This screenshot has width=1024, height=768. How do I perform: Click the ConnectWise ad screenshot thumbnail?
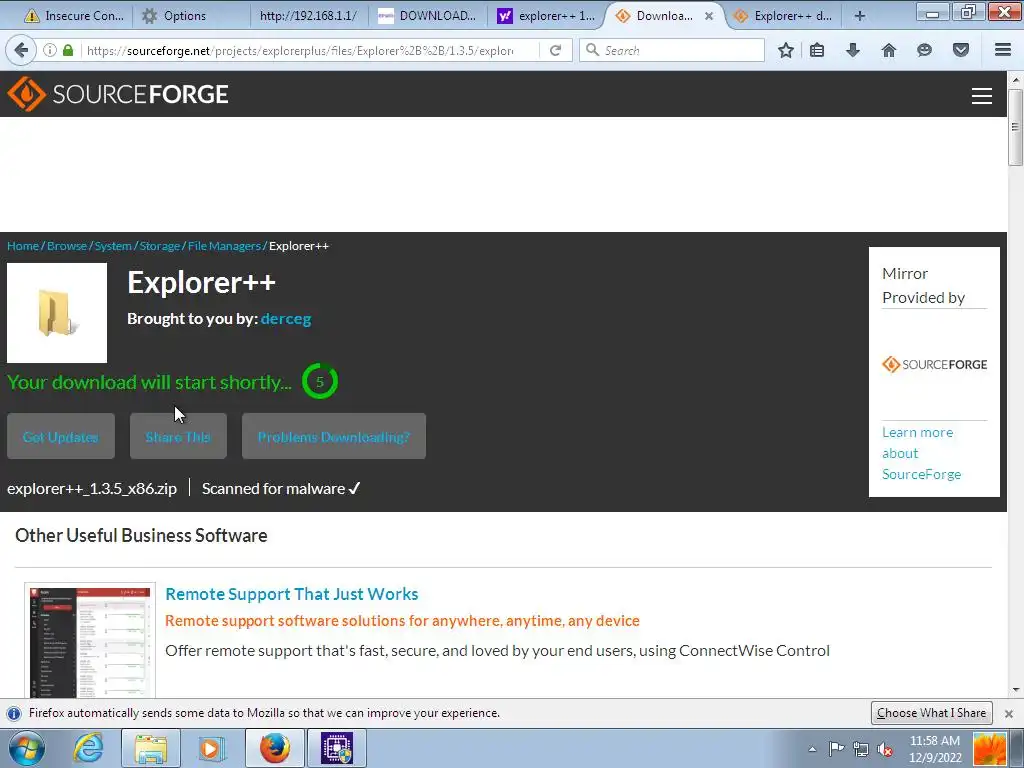click(x=90, y=642)
